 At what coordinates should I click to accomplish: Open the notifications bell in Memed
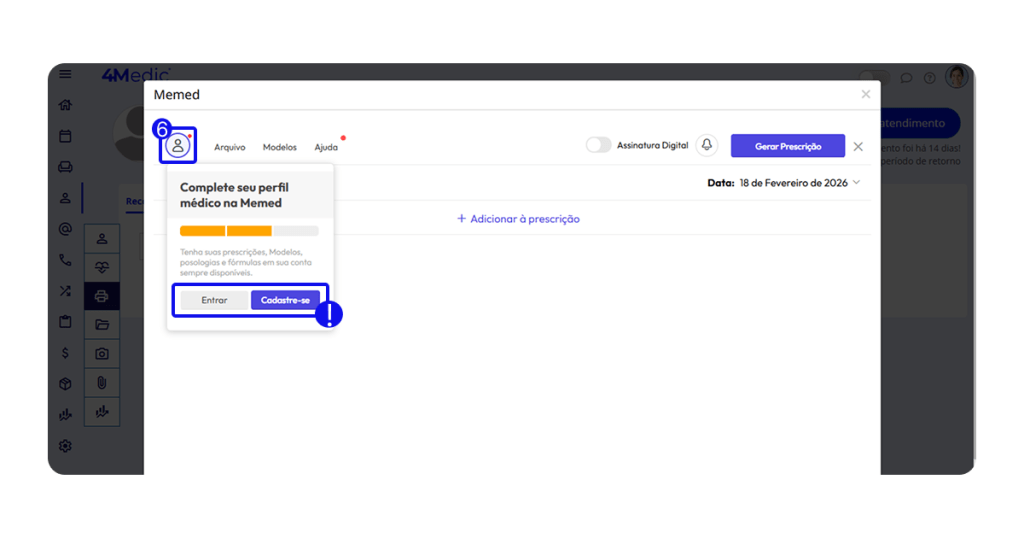[707, 146]
